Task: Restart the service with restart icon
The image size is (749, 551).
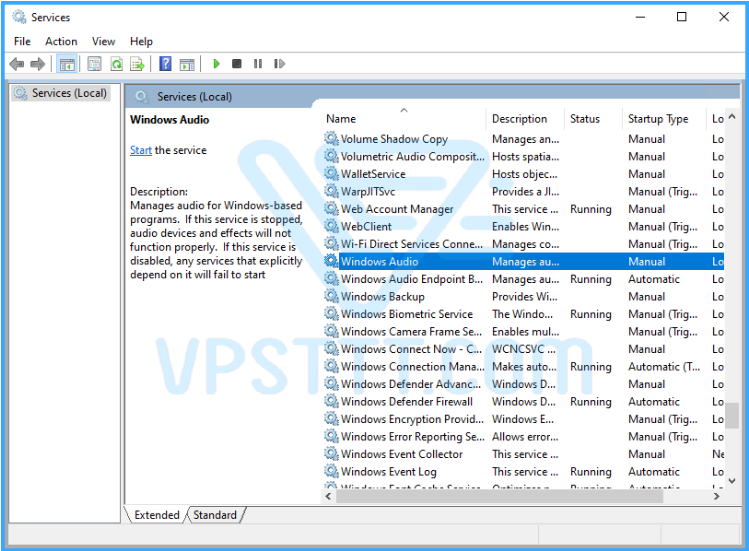Action: pyautogui.click(x=279, y=64)
